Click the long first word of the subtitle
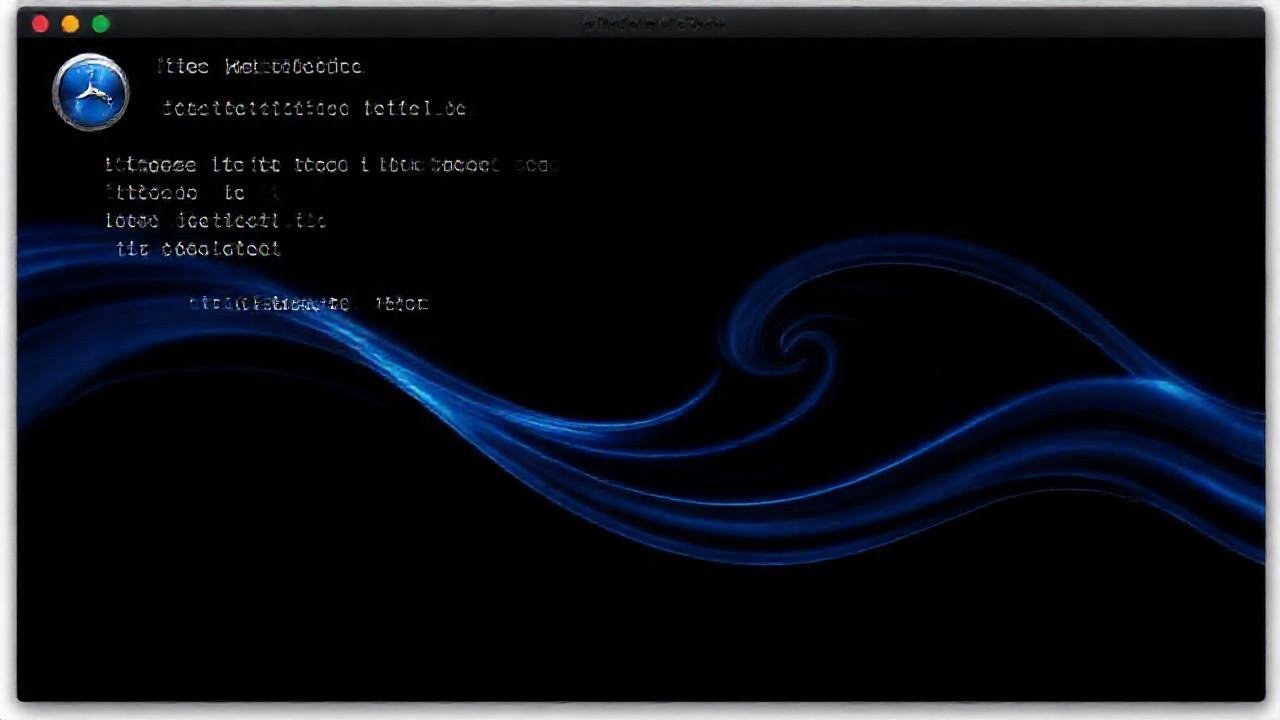The width and height of the screenshot is (1280, 720). [x=256, y=108]
